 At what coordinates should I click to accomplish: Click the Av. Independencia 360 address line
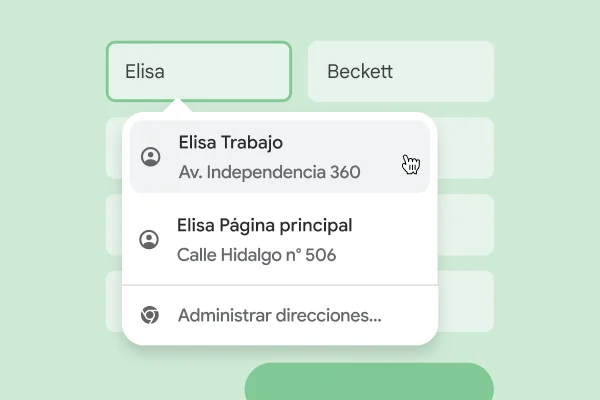tap(269, 172)
